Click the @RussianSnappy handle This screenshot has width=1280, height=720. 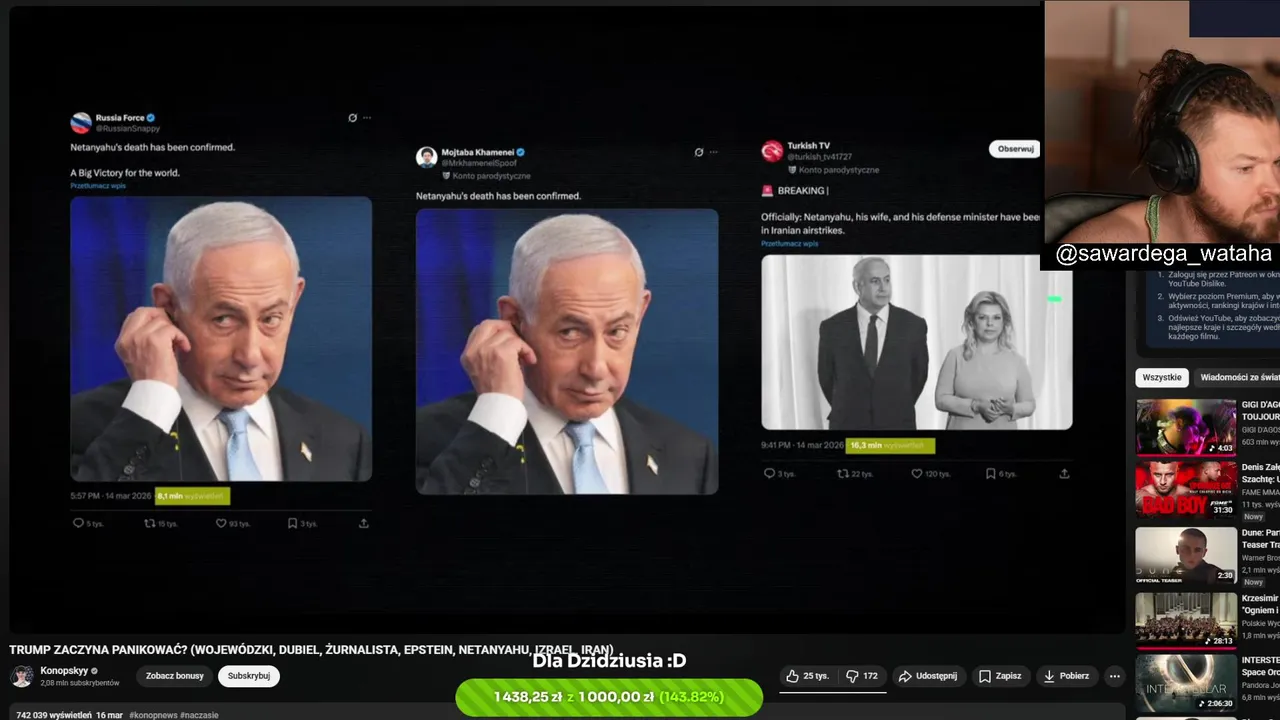click(128, 129)
